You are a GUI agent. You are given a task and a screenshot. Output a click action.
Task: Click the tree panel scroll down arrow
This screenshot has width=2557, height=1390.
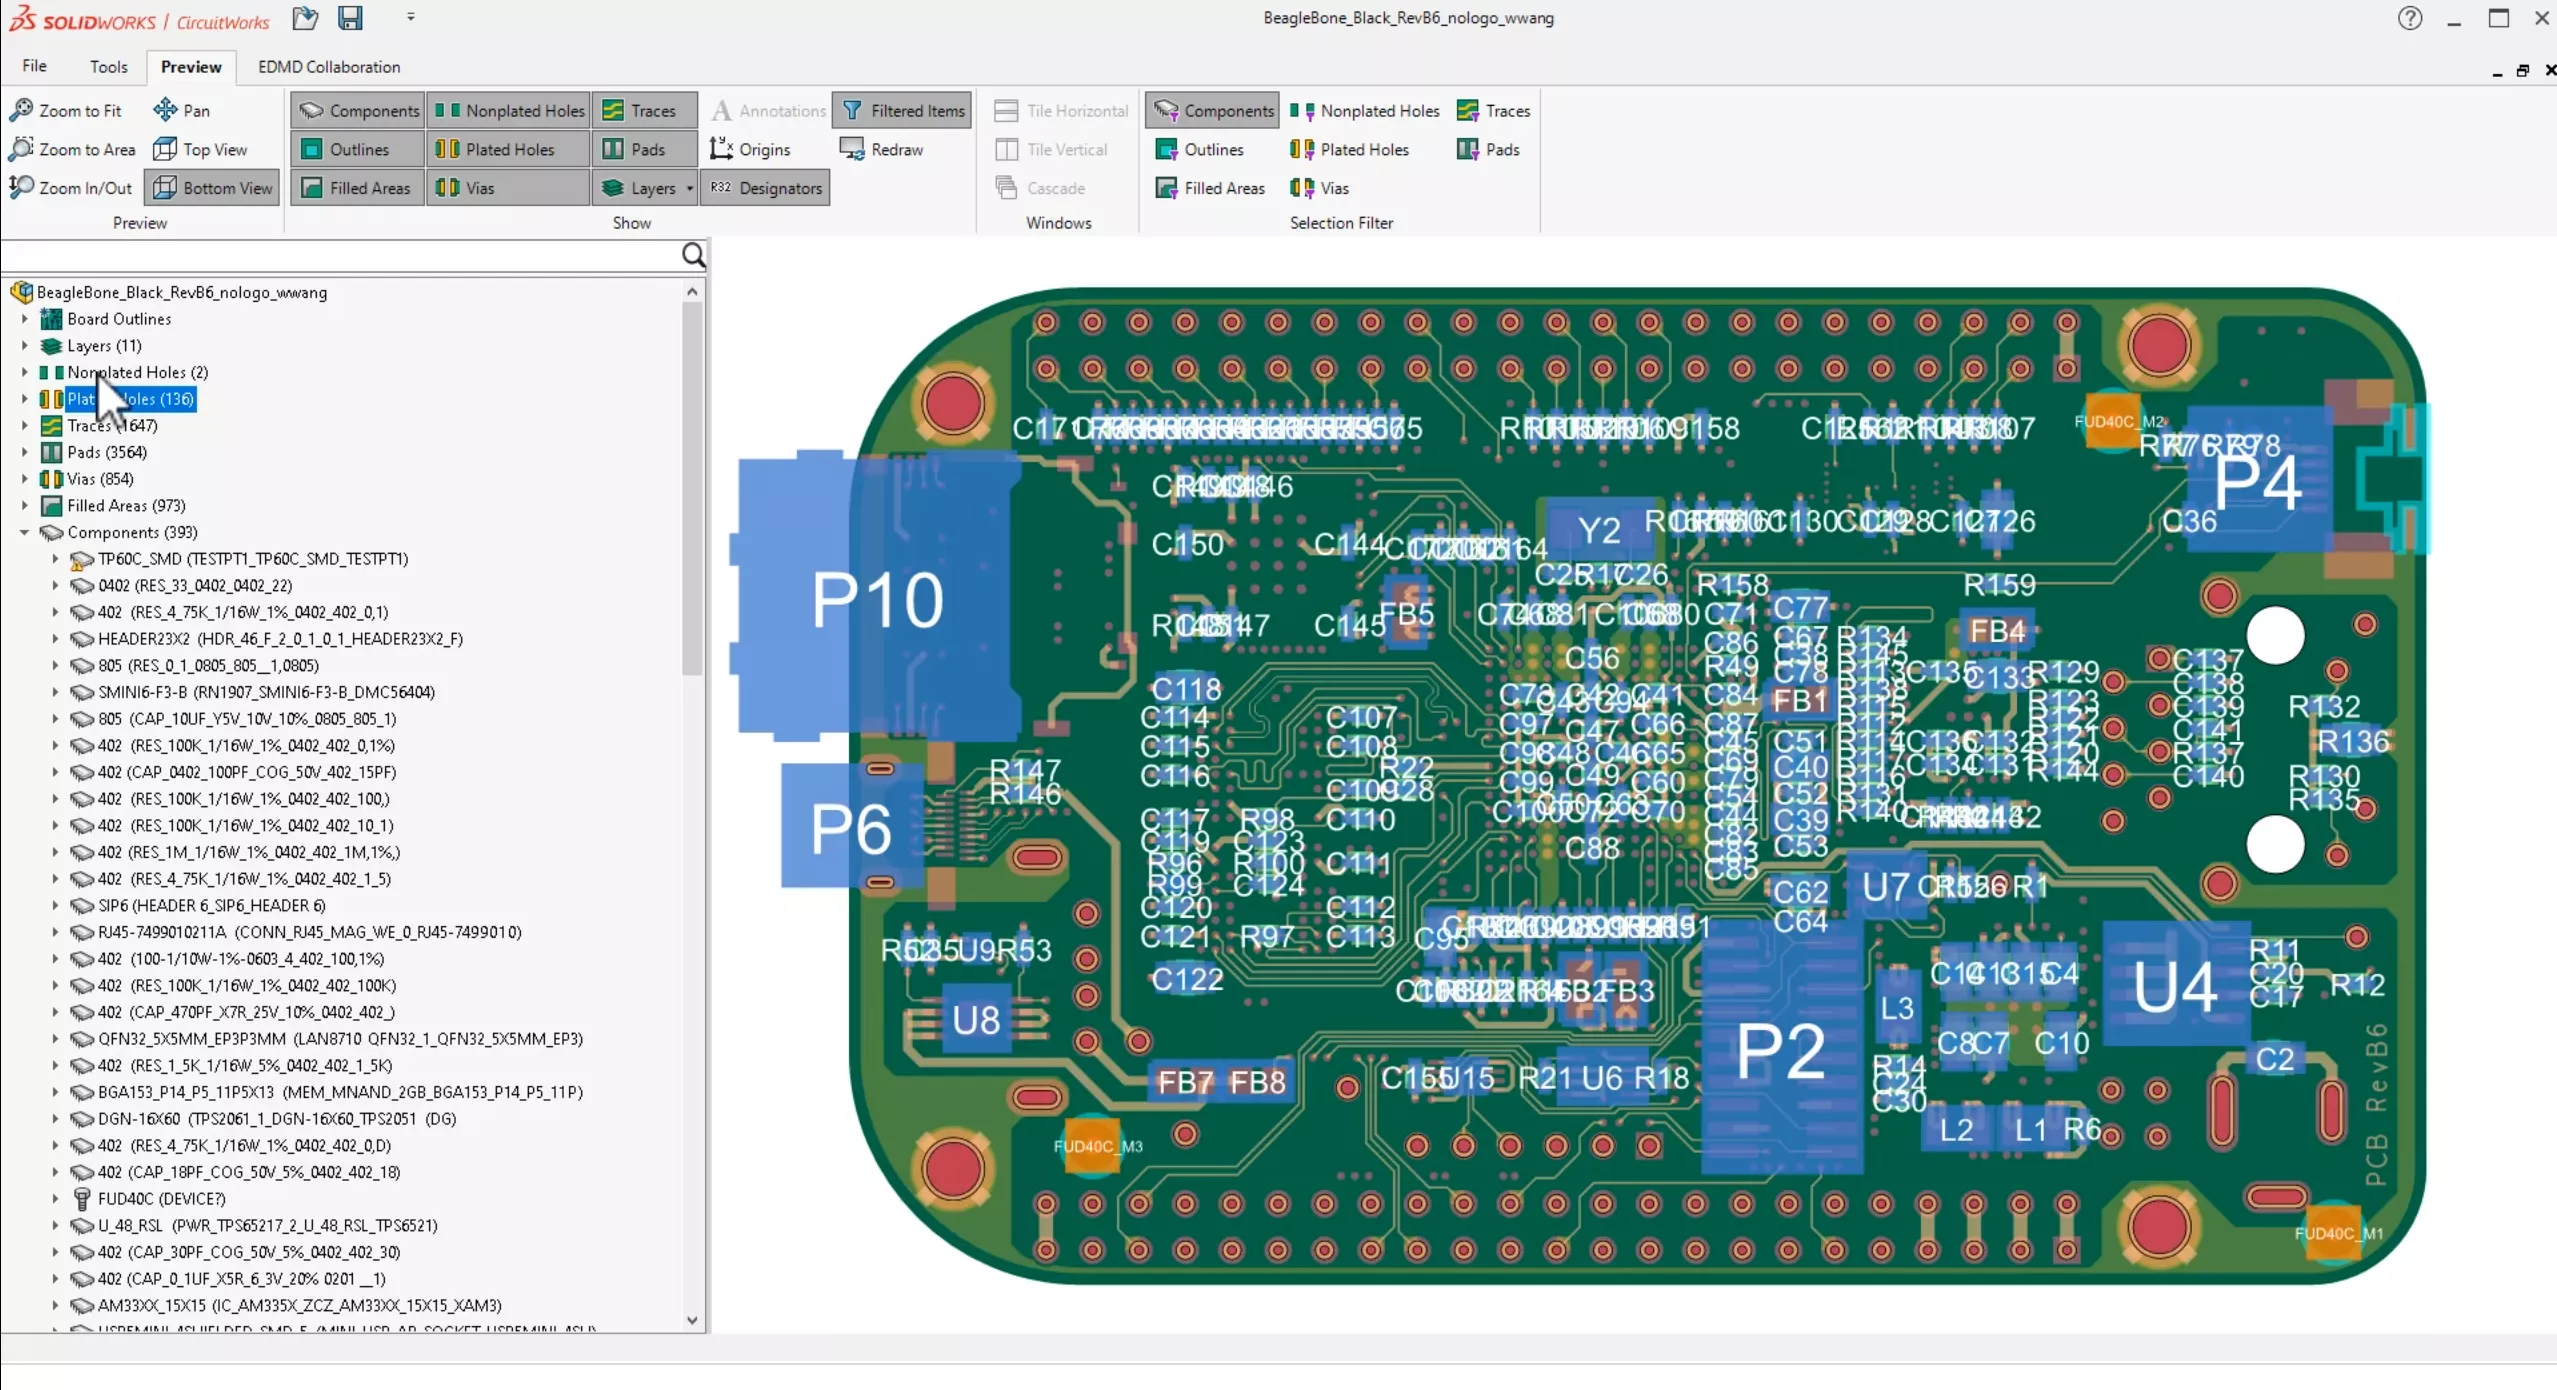point(692,1319)
